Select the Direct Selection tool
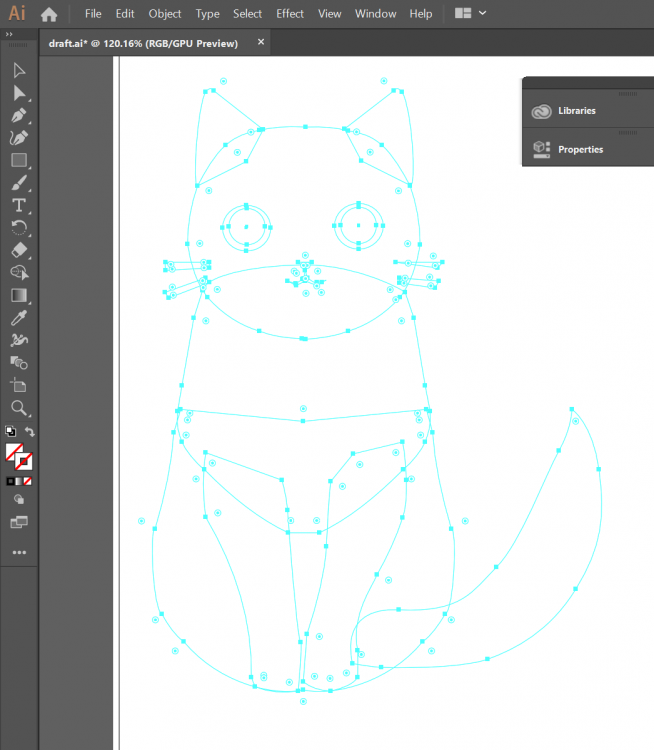 pyautogui.click(x=18, y=93)
